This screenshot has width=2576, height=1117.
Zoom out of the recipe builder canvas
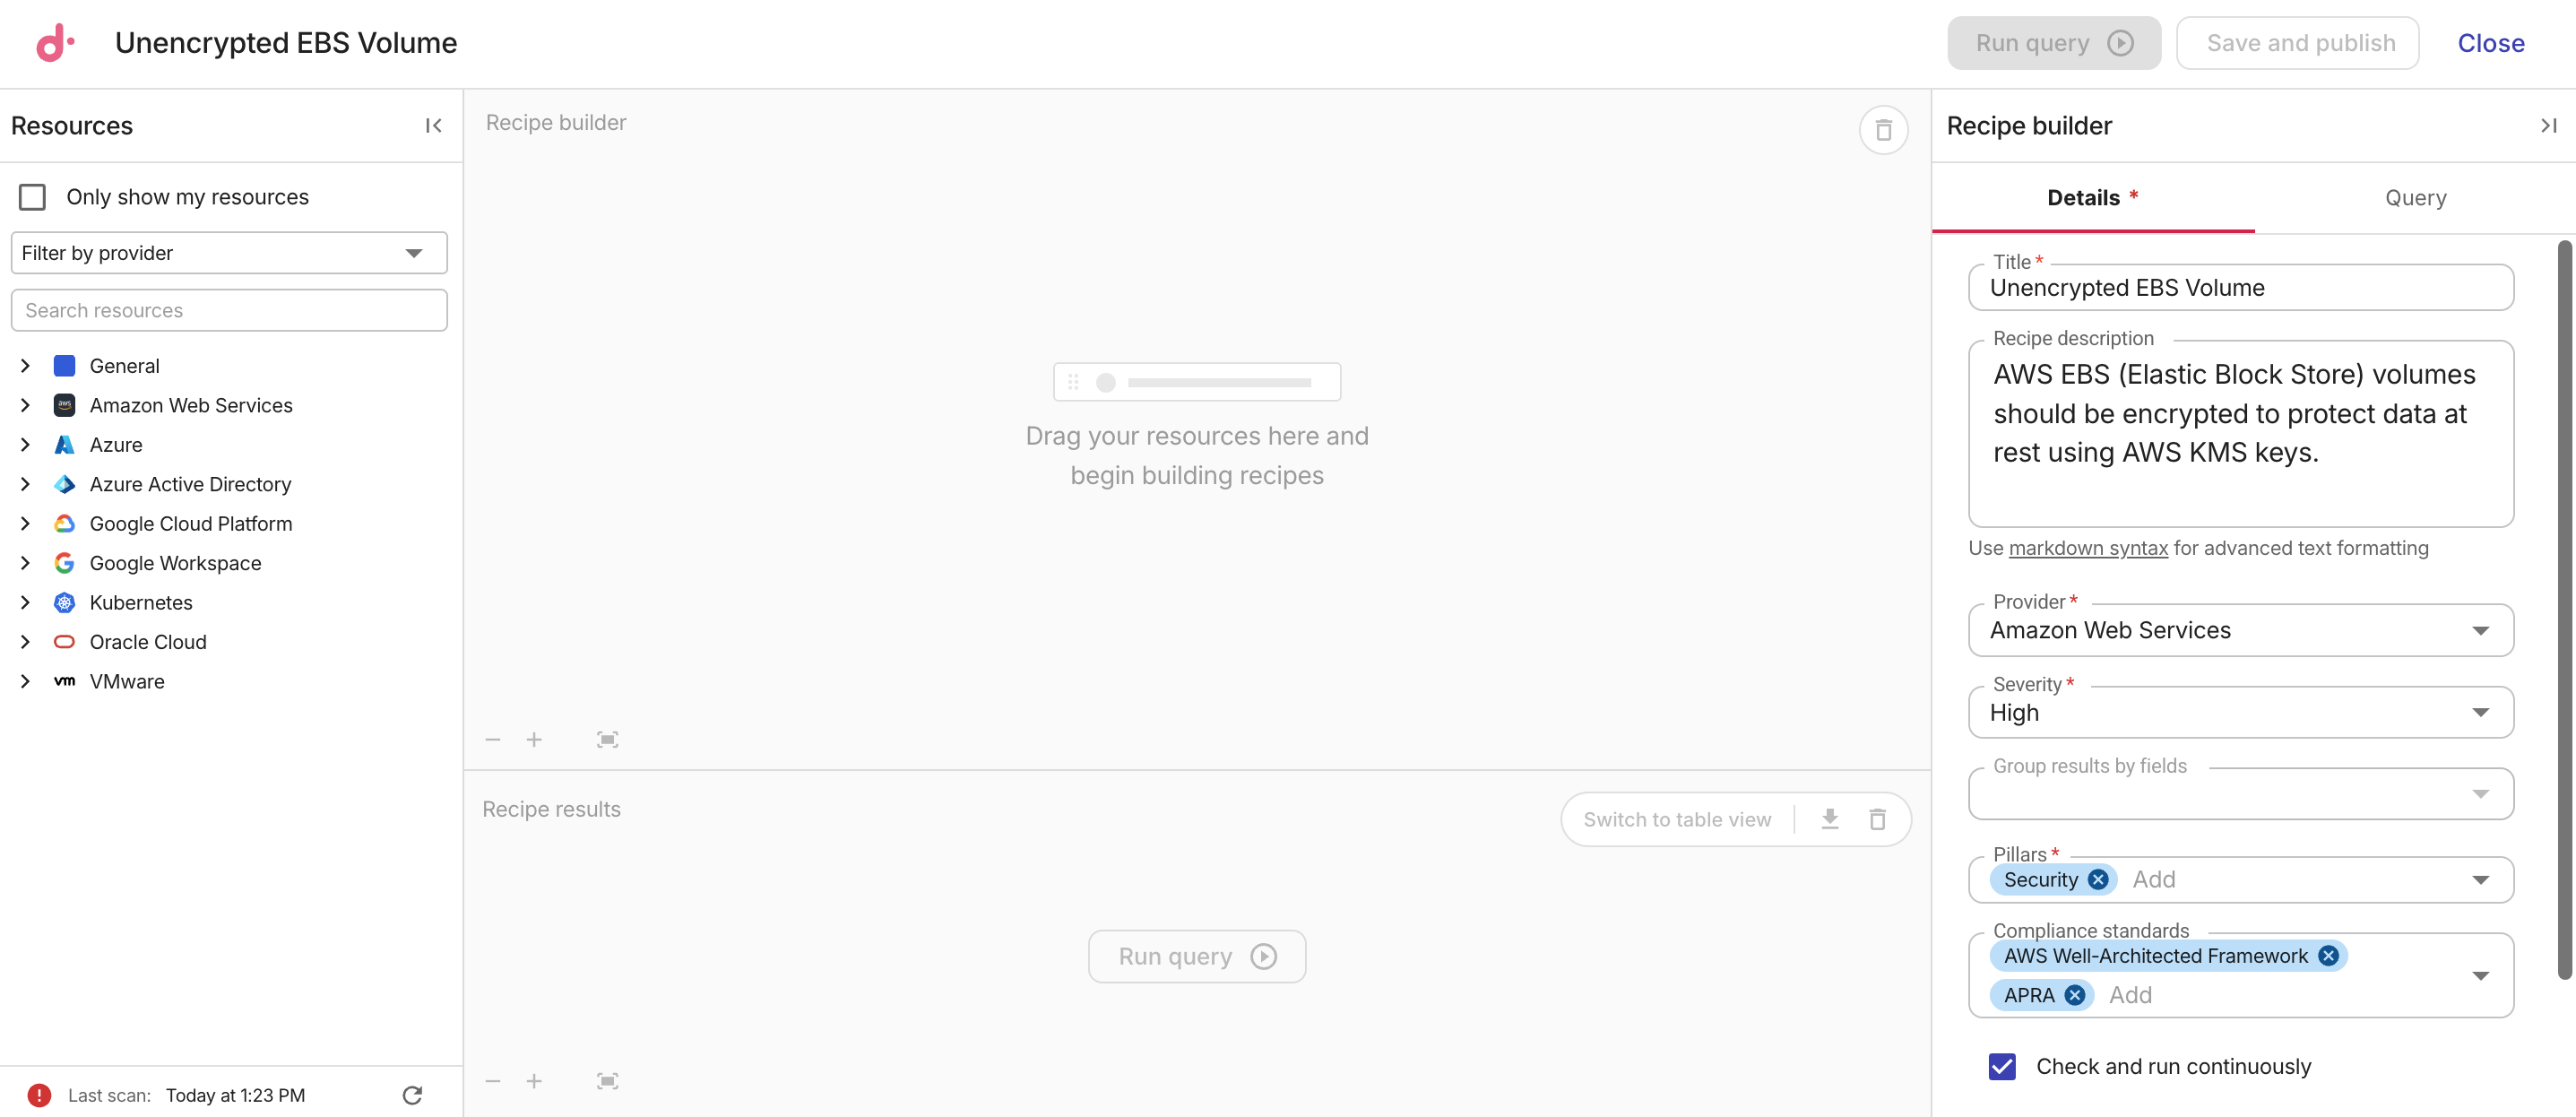pos(492,739)
